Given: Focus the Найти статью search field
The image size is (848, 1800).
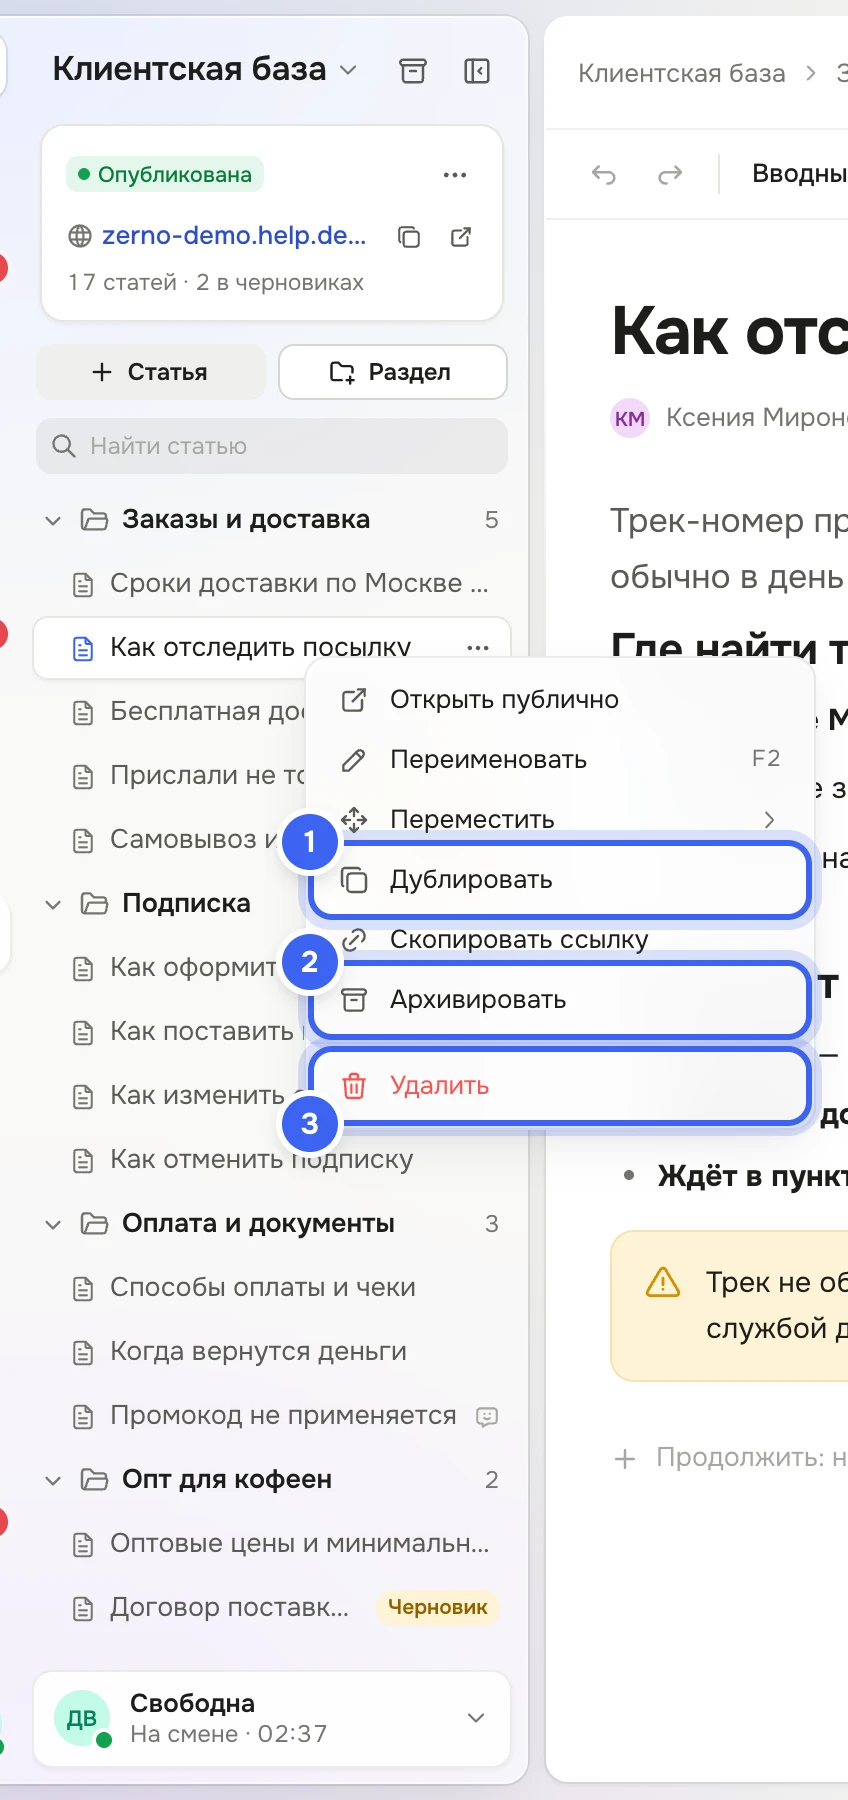Looking at the screenshot, I should (x=272, y=446).
